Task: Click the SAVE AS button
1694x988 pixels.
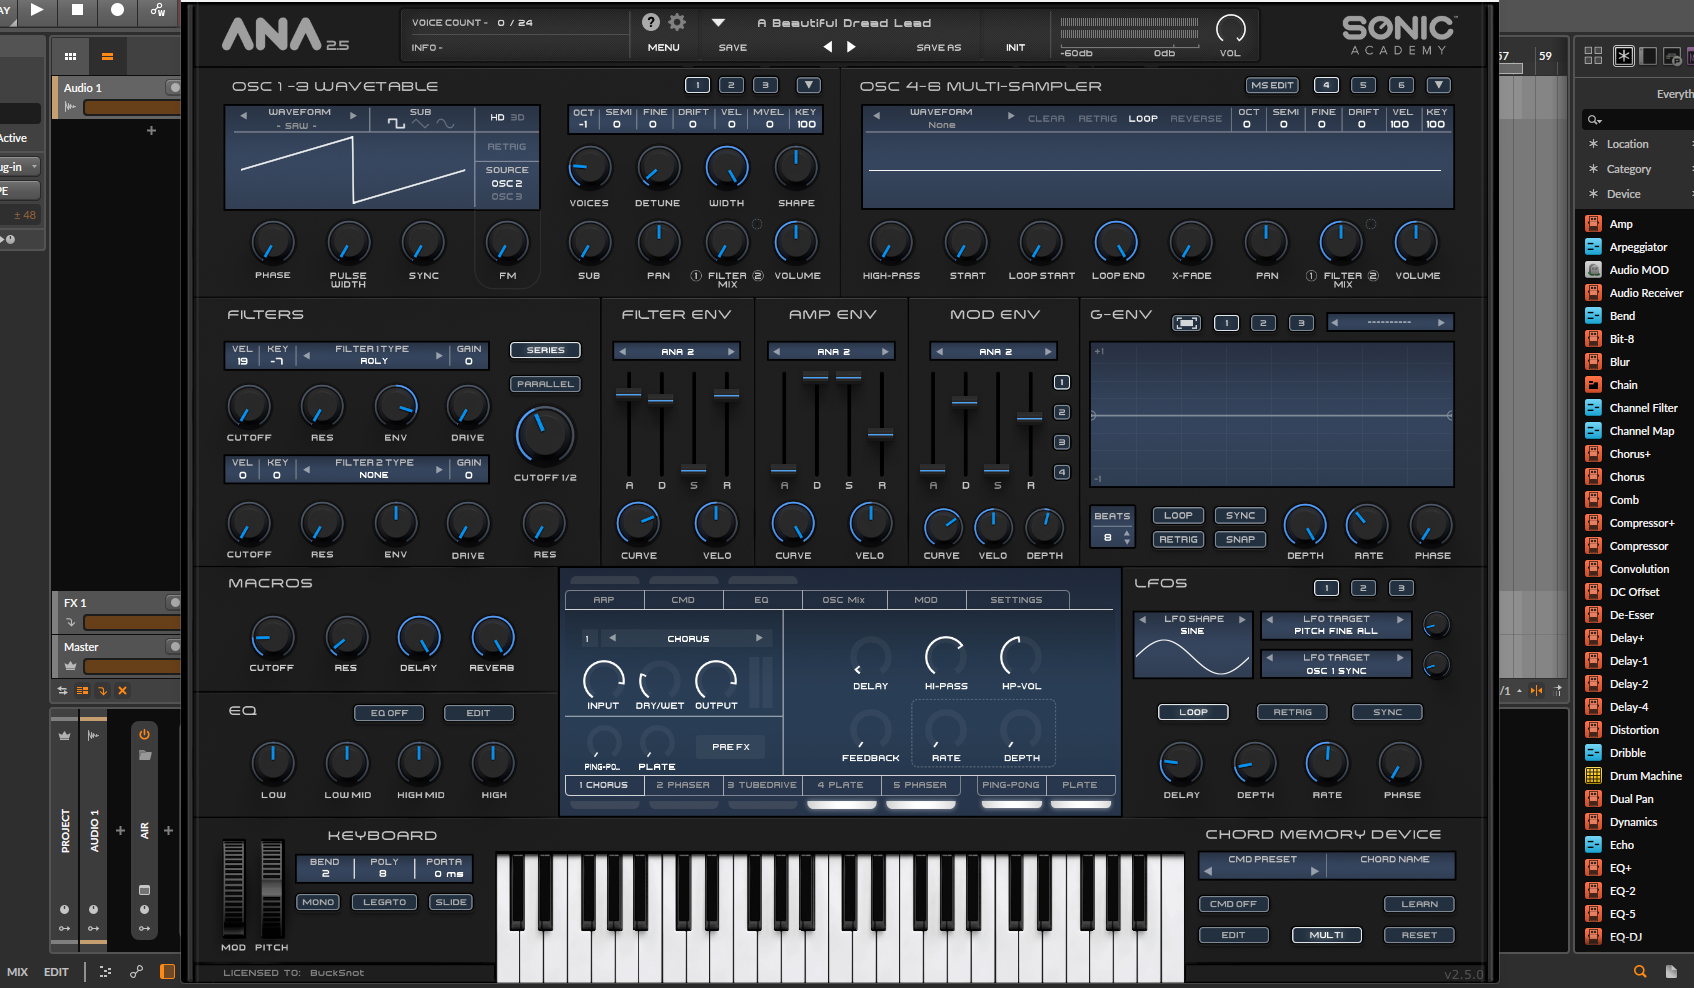Action: (x=938, y=48)
